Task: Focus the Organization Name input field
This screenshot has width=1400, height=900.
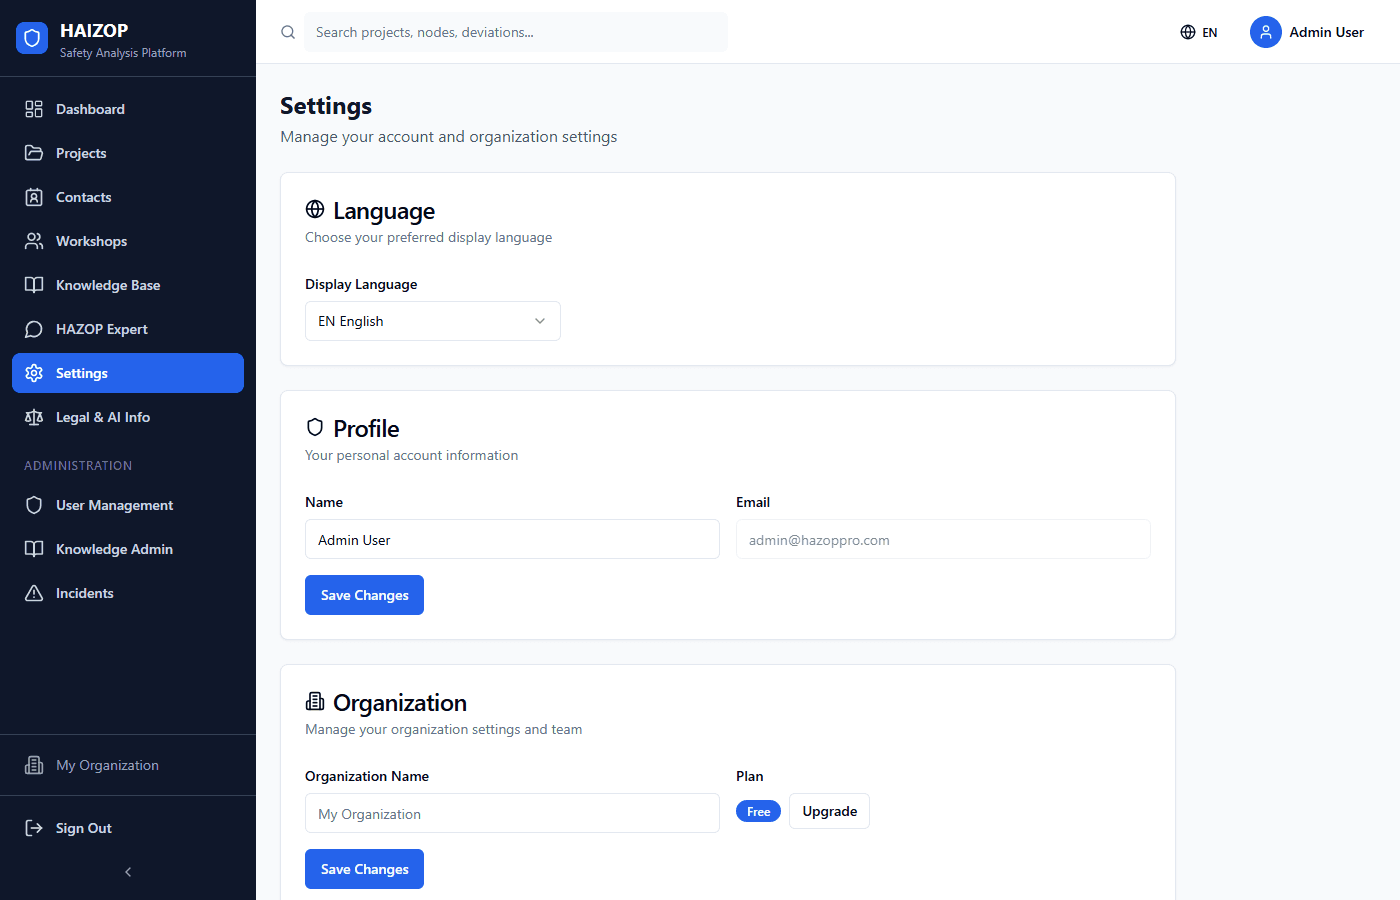Action: (x=512, y=813)
